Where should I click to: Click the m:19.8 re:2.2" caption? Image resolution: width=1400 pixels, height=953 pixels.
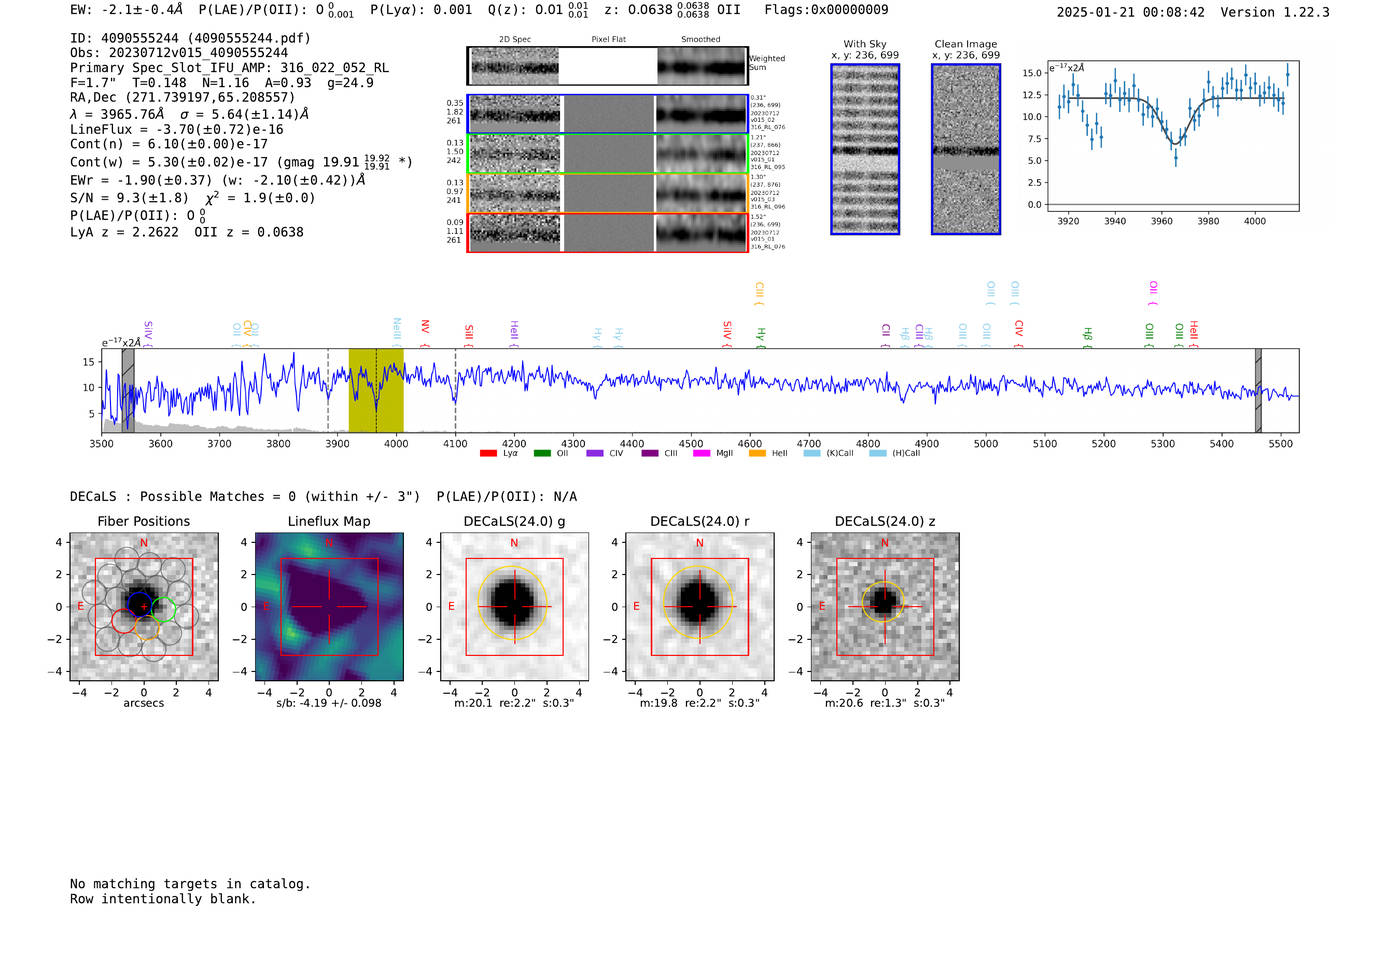699,703
